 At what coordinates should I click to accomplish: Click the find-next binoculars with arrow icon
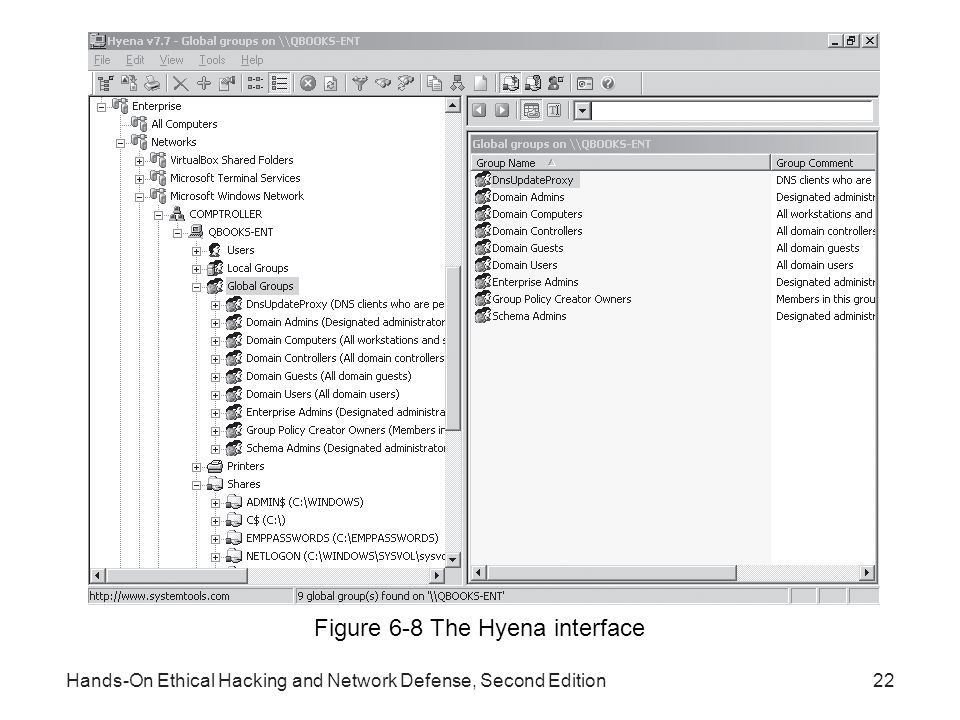pyautogui.click(x=405, y=83)
